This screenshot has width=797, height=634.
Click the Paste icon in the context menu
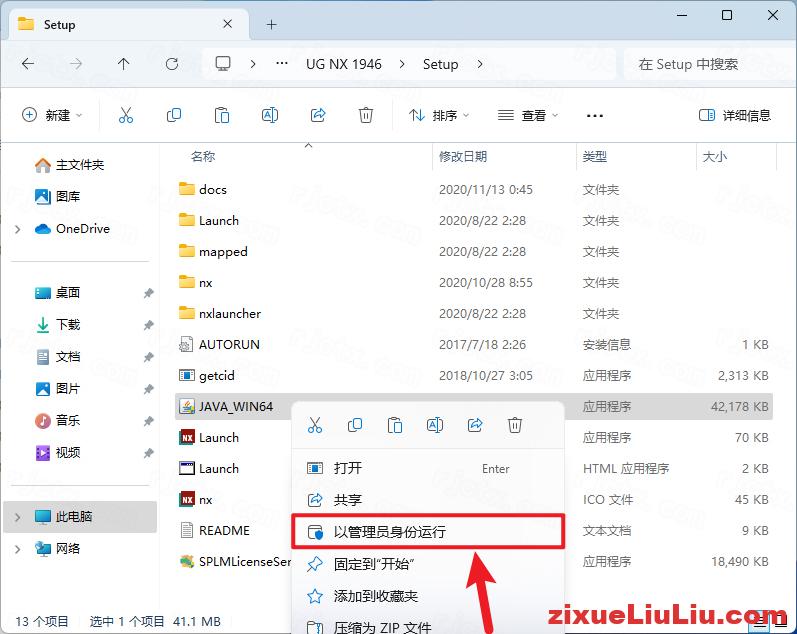point(395,425)
